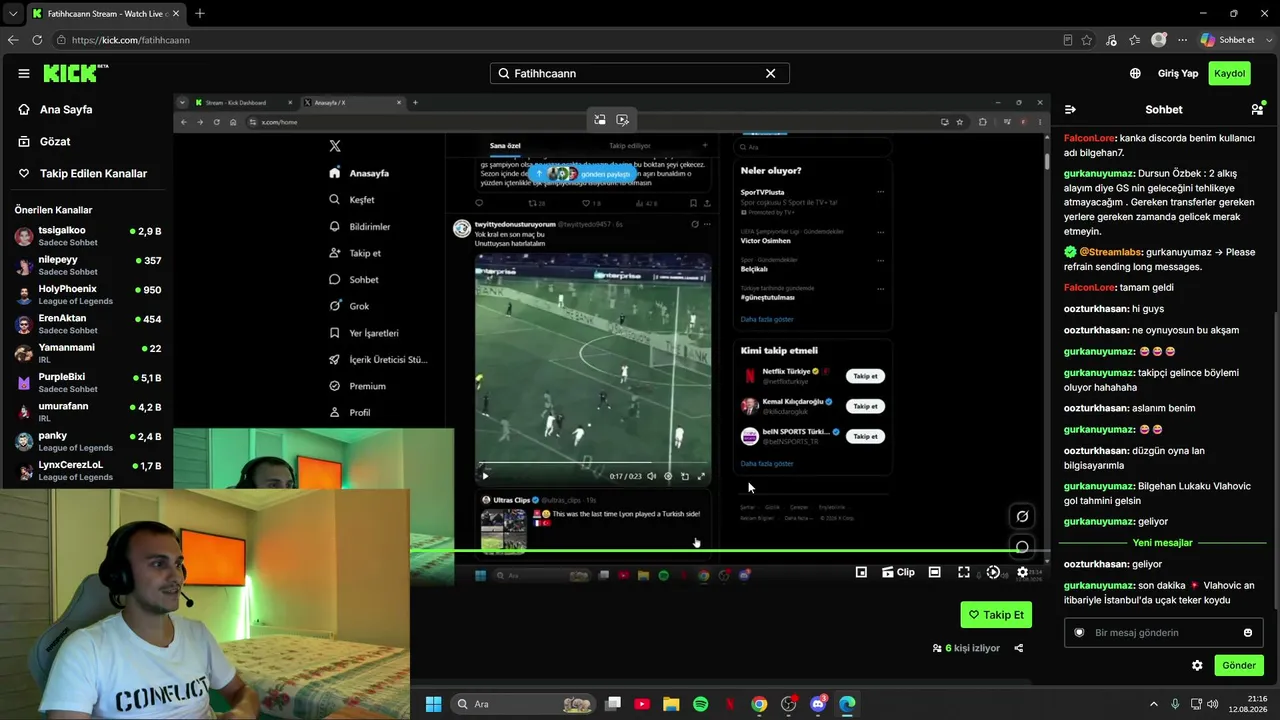
Task: Open the stream player settings gear
Action: point(1022,572)
